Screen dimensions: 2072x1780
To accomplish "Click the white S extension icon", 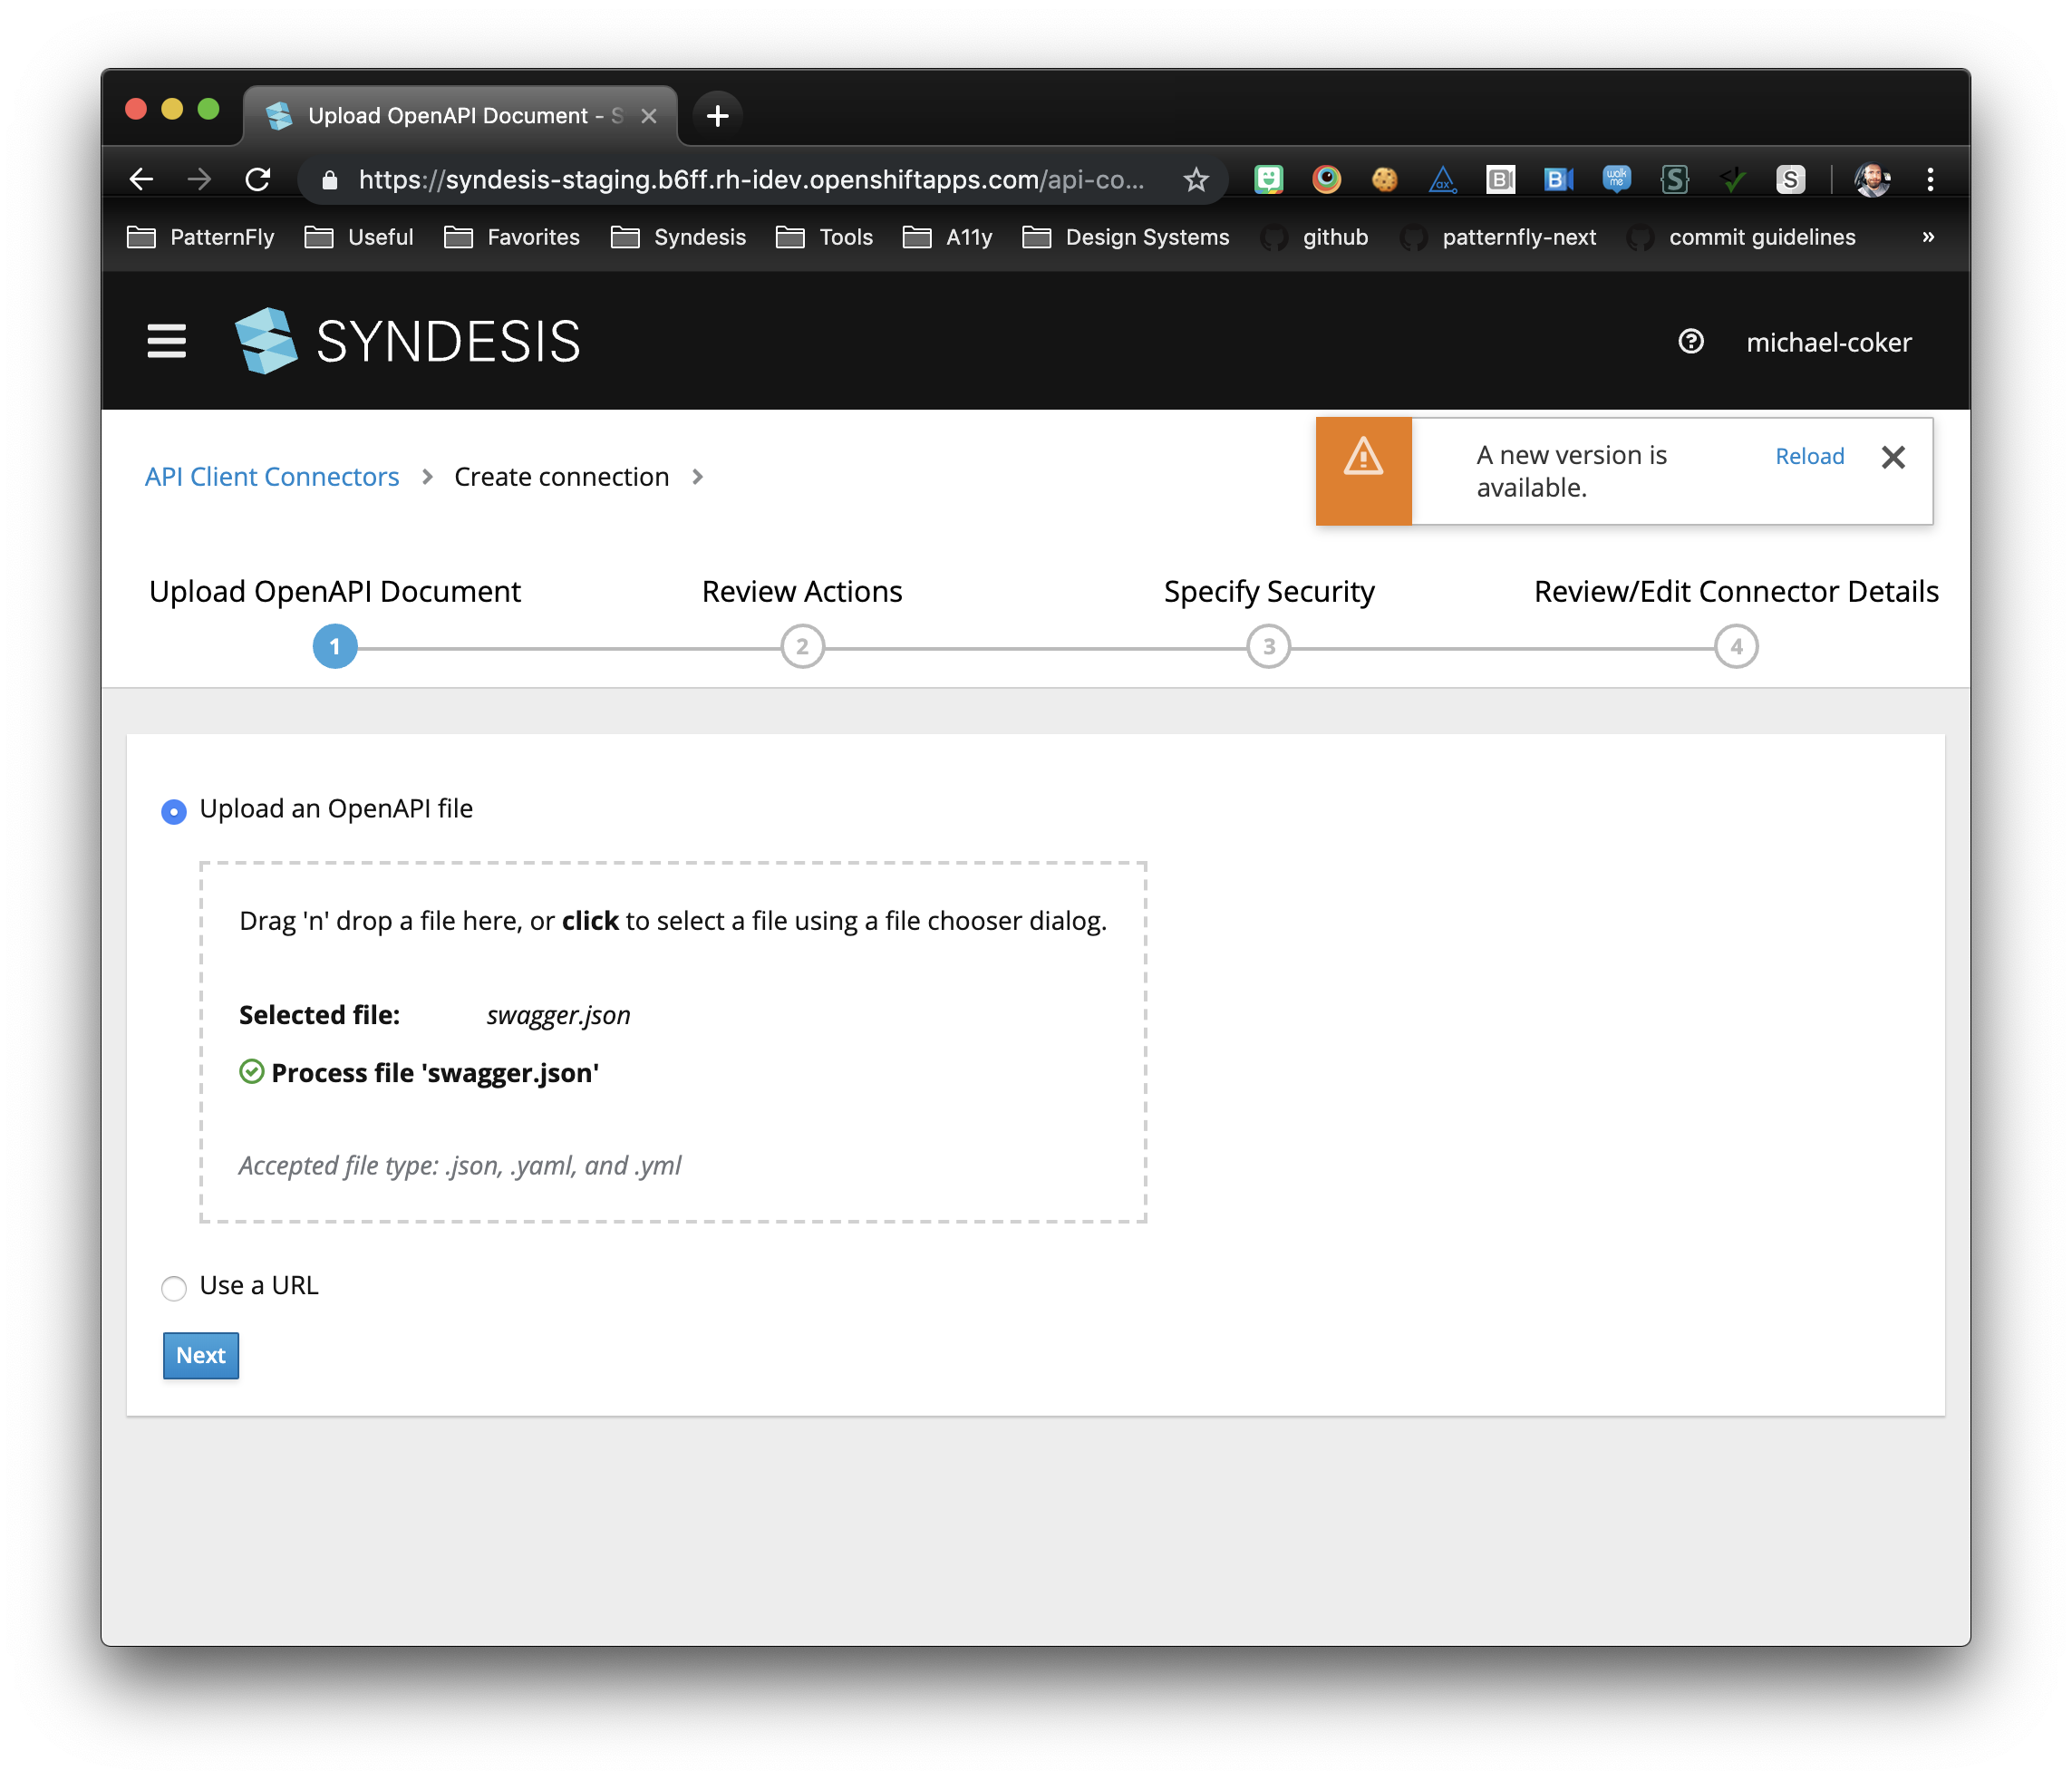I will (1790, 179).
